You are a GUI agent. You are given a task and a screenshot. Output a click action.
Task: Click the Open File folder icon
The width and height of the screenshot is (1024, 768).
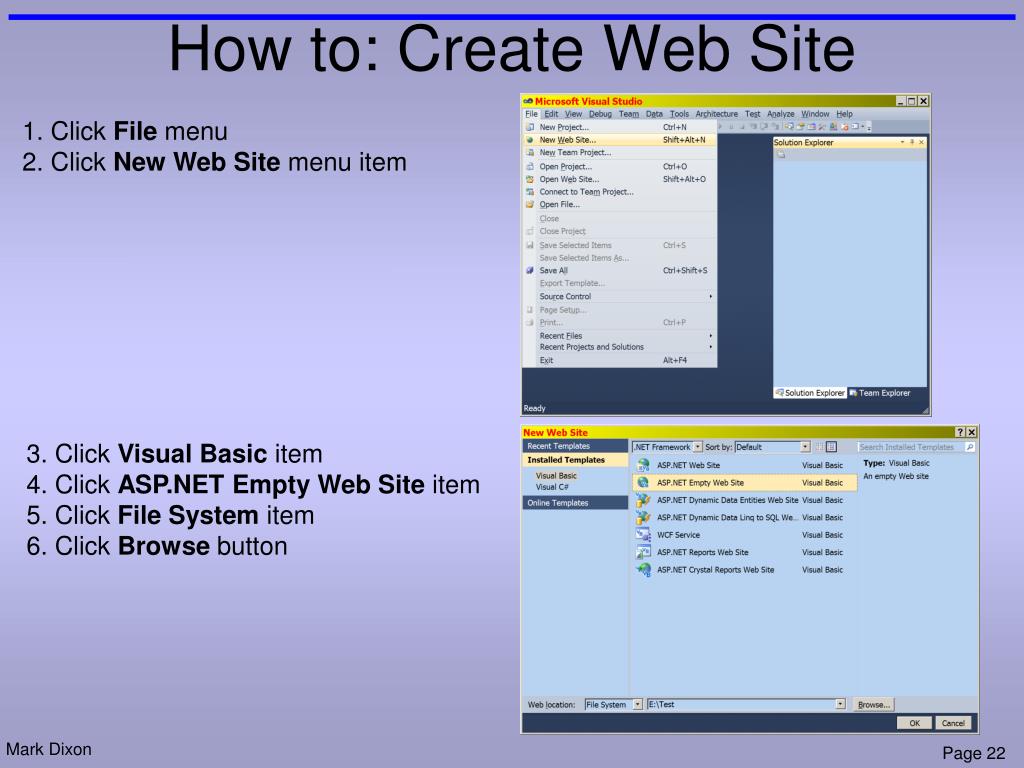point(530,204)
